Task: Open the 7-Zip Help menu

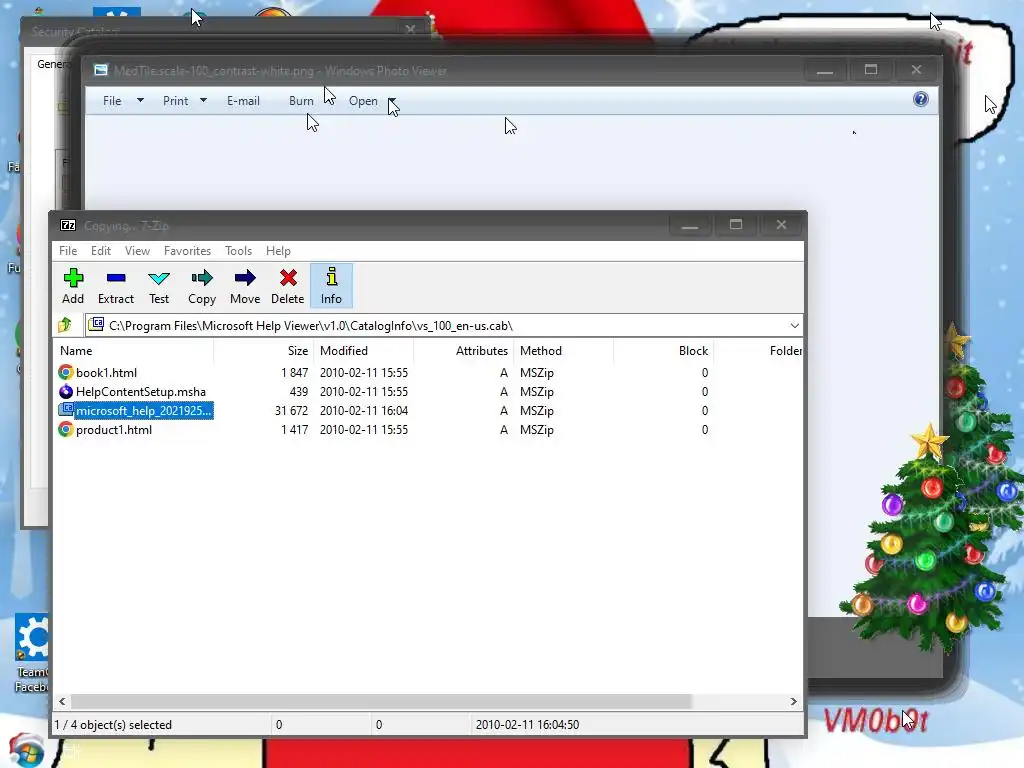Action: pos(278,251)
